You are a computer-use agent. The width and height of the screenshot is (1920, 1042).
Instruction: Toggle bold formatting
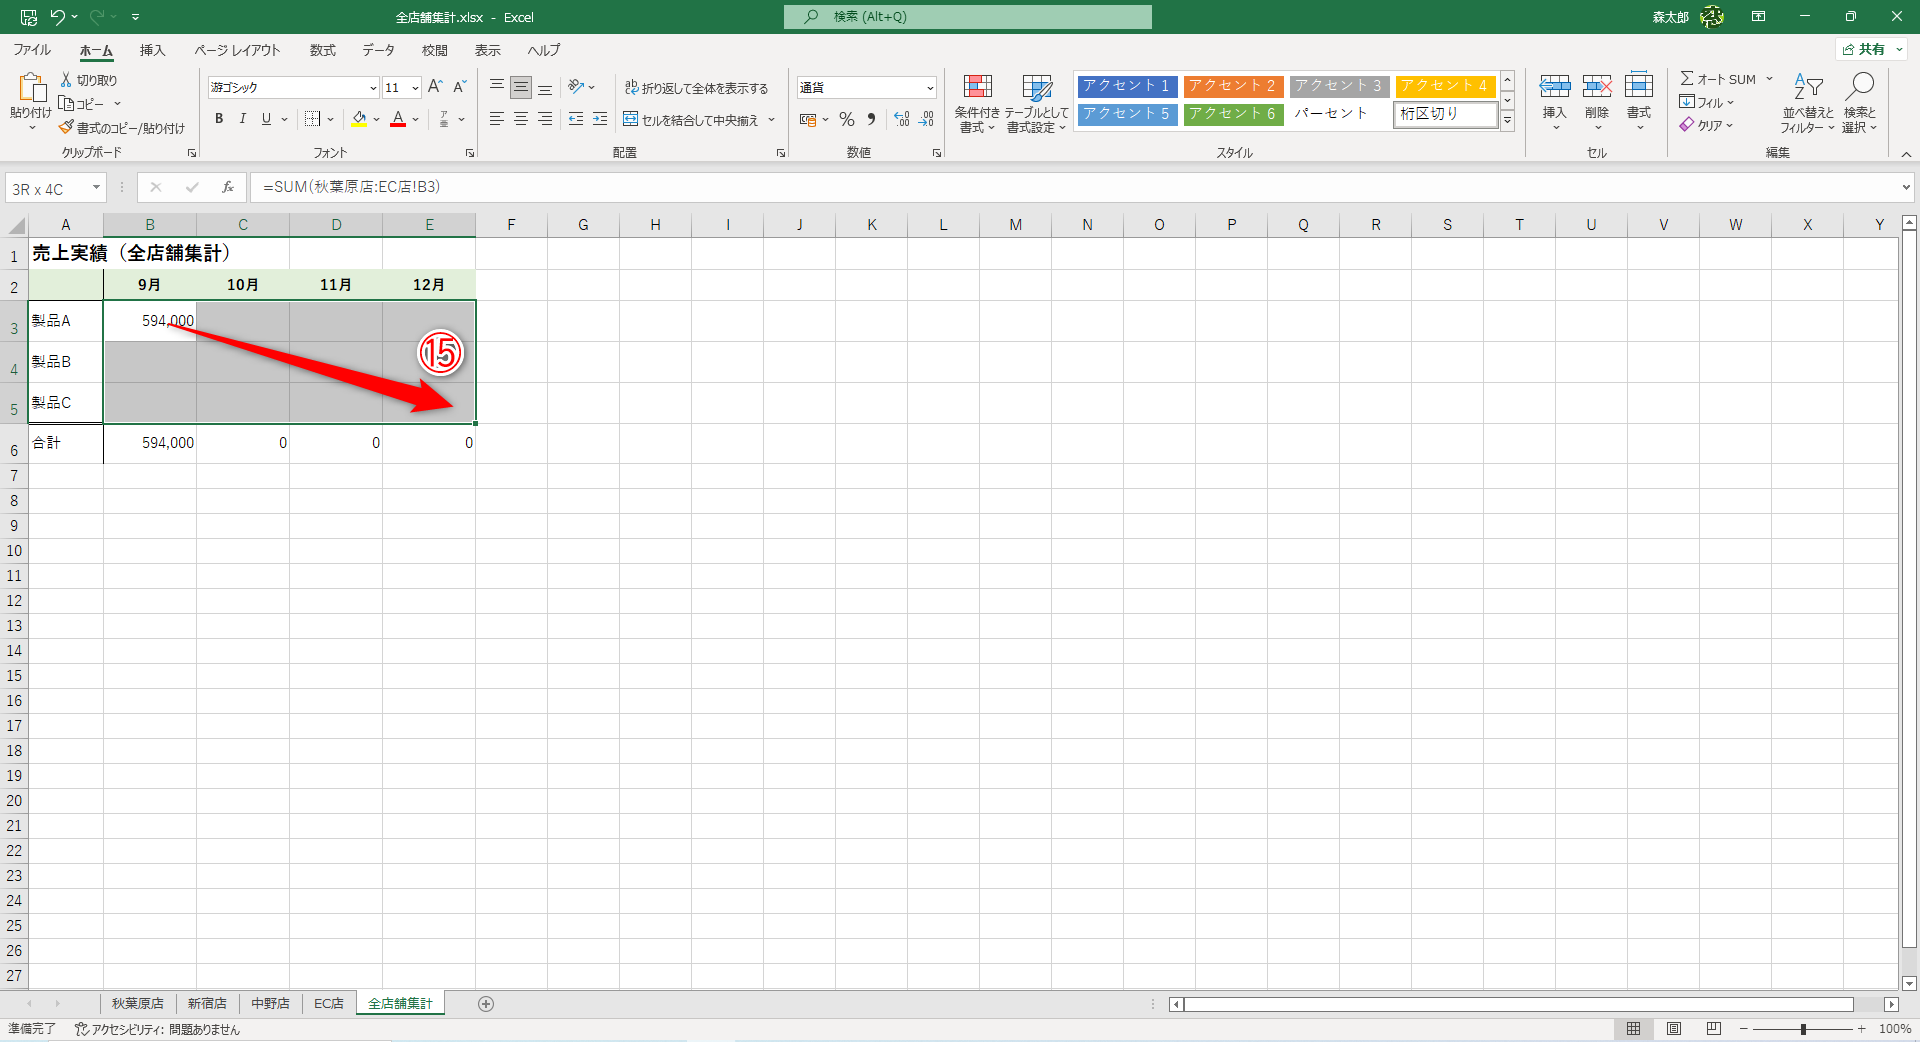pyautogui.click(x=219, y=119)
